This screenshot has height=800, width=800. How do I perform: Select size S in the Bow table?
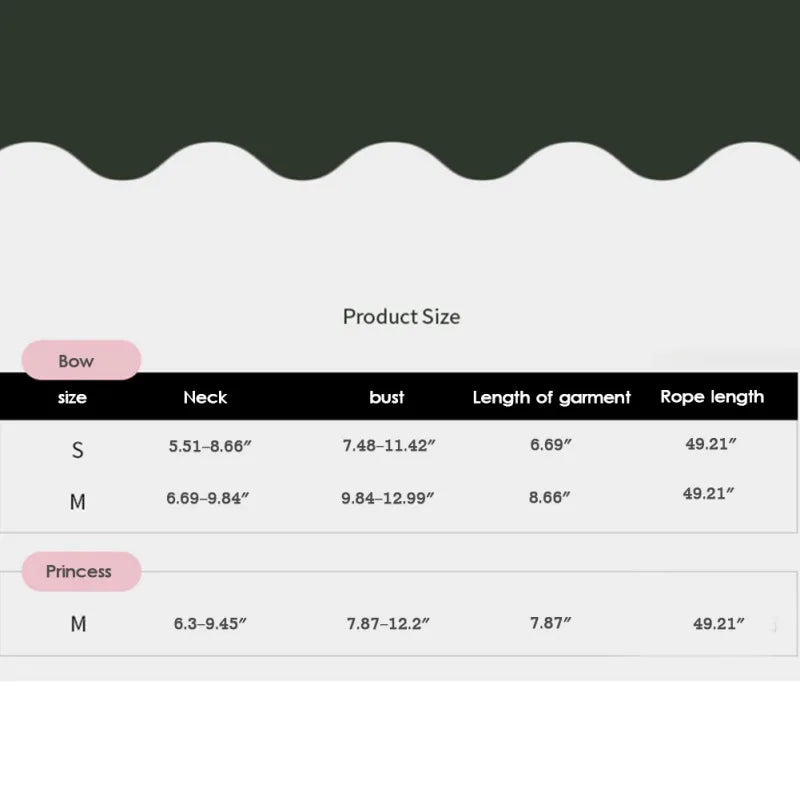click(77, 451)
